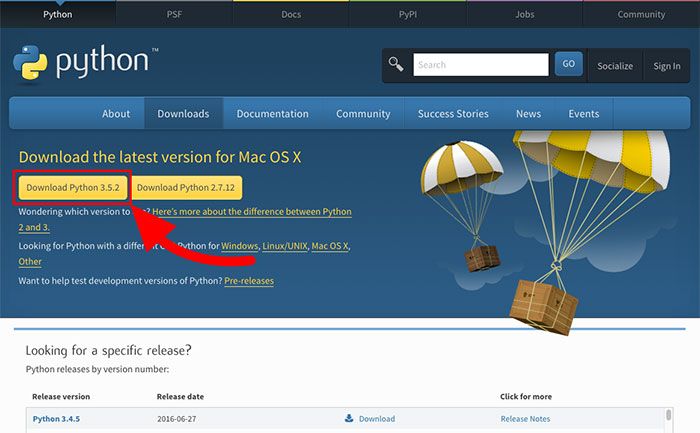This screenshot has height=433, width=700.
Task: Click the Download Python 2.7.12 button
Action: pos(186,187)
